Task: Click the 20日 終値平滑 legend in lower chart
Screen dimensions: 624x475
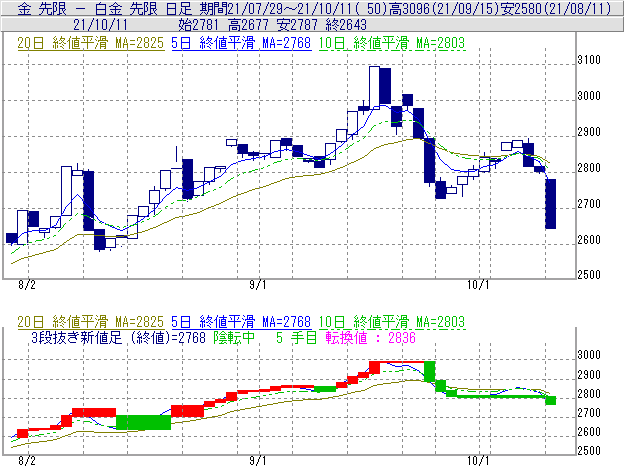Action: tap(90, 321)
